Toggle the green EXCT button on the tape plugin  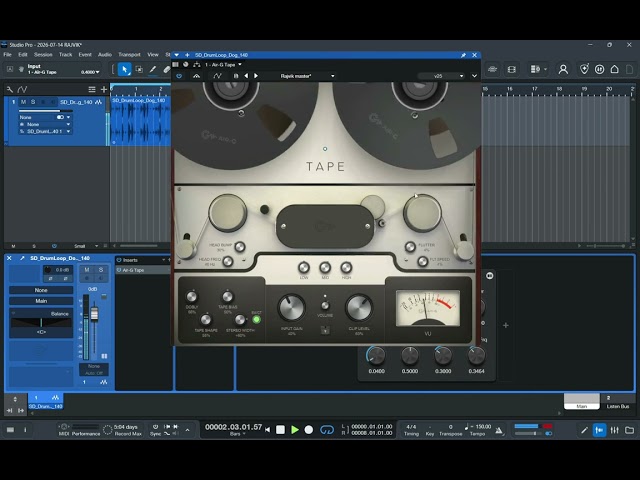pos(256,320)
